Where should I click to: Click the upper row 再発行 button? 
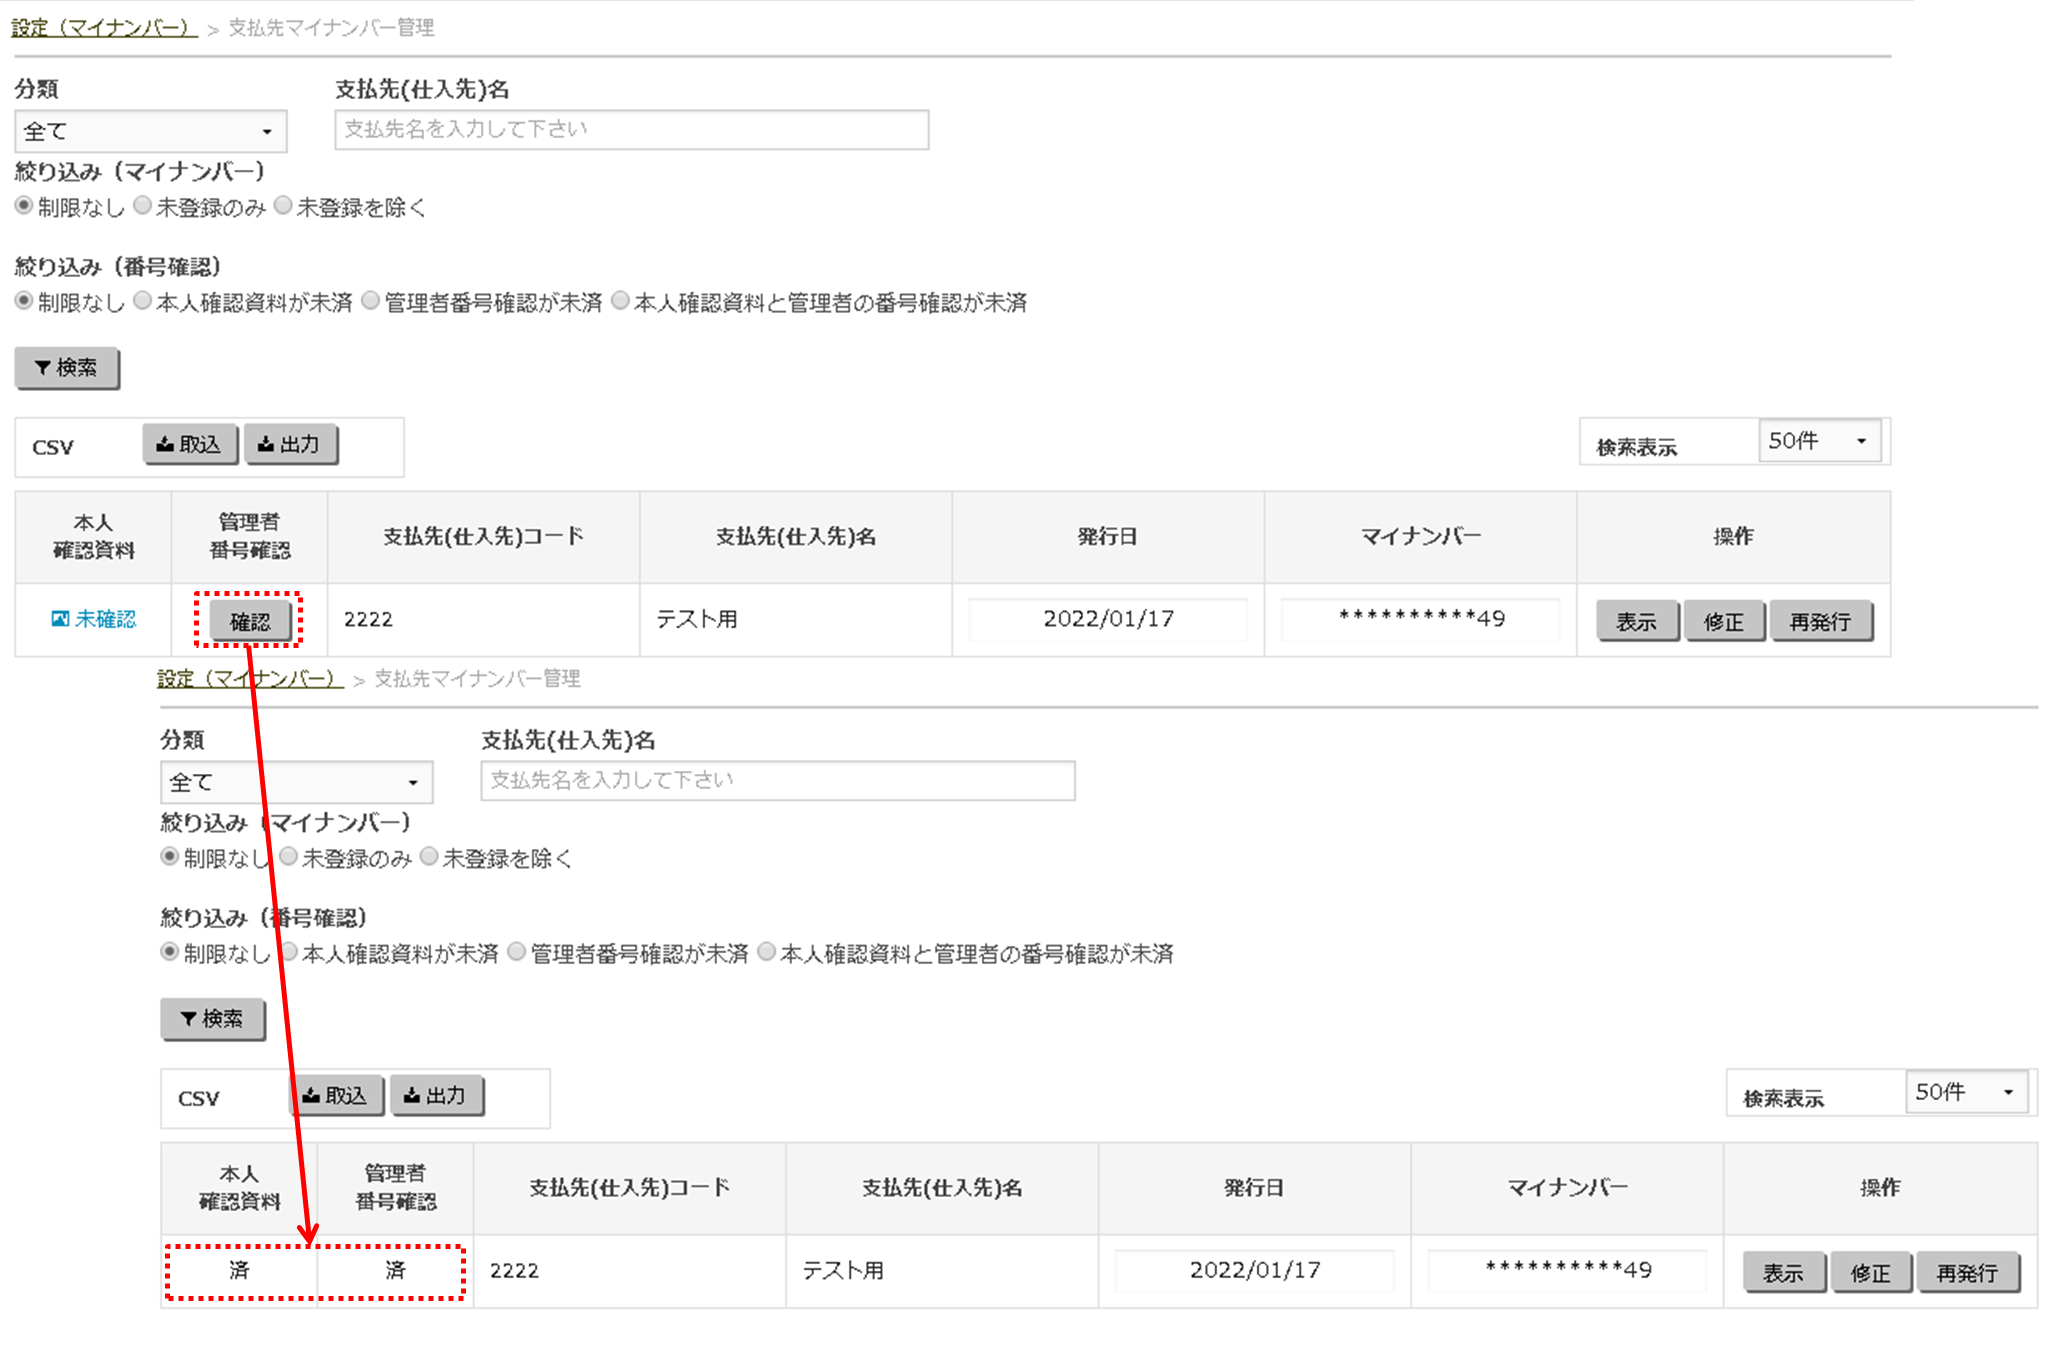point(1819,621)
